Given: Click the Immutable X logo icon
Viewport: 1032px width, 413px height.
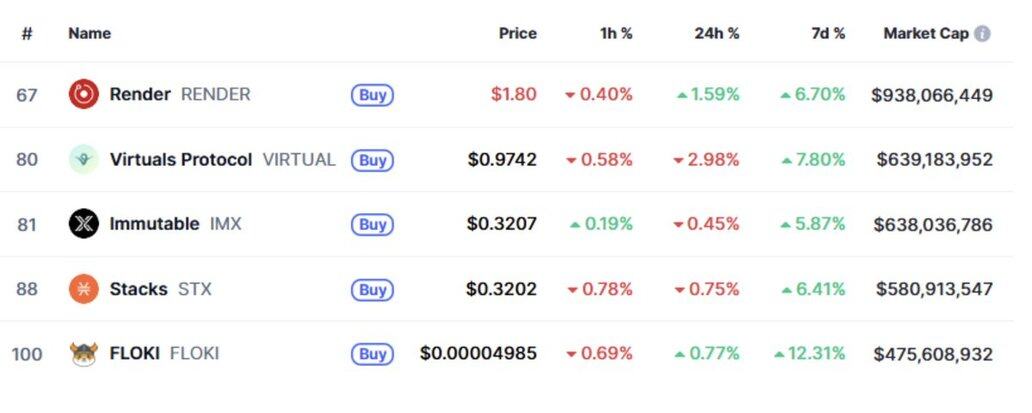Looking at the screenshot, I should coord(83,224).
